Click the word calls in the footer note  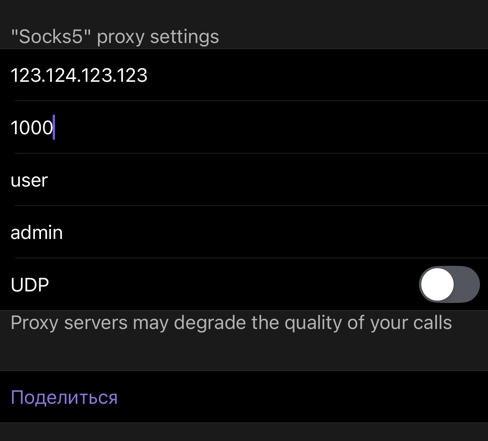(x=433, y=323)
